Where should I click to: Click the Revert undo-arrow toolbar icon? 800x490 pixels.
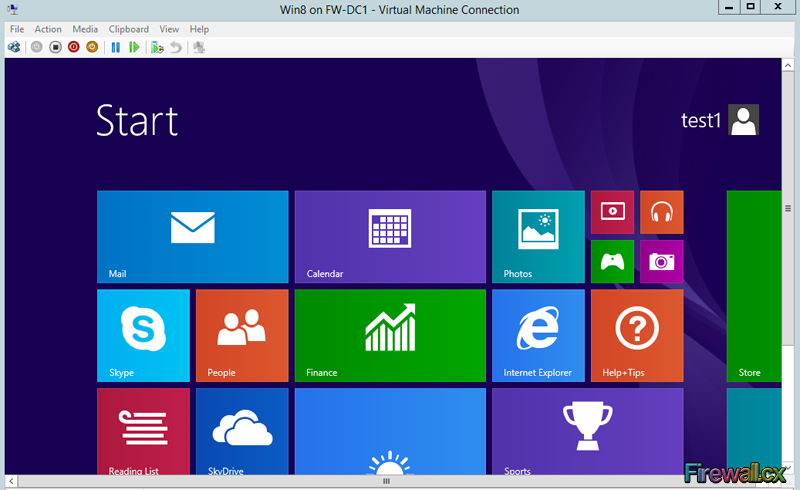pos(176,47)
